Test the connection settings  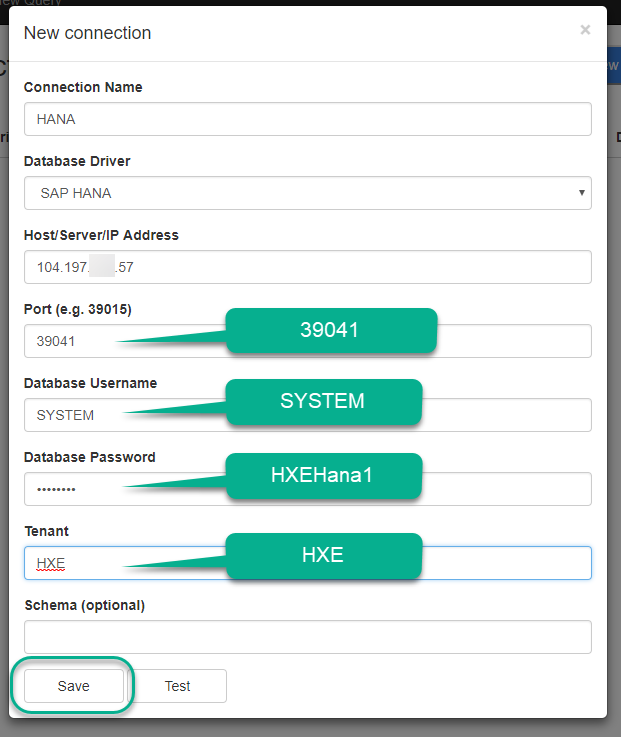tap(177, 686)
